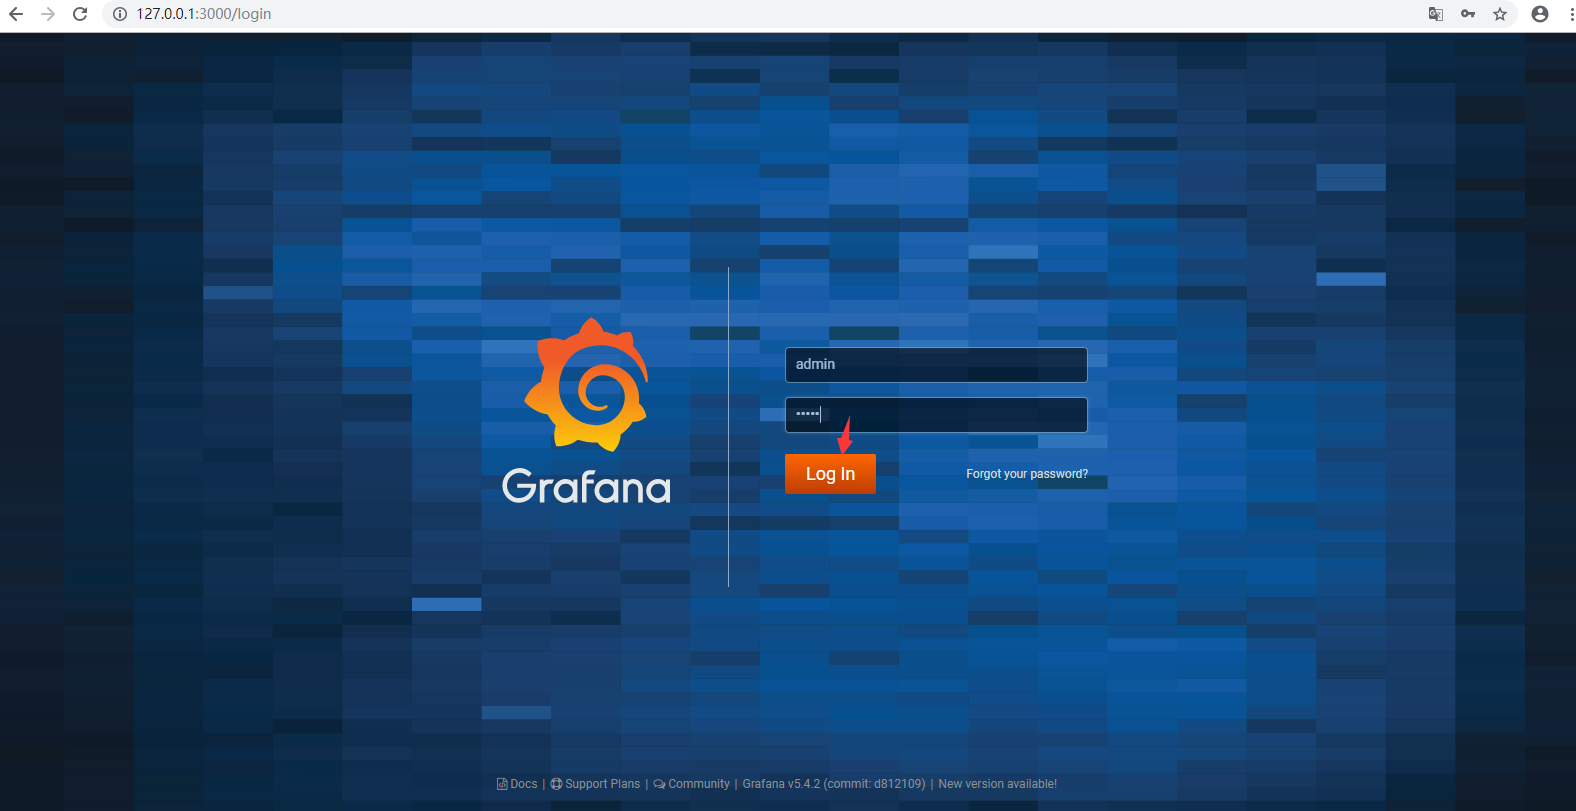1576x811 pixels.
Task: Reload the Grafana login page
Action: (80, 14)
